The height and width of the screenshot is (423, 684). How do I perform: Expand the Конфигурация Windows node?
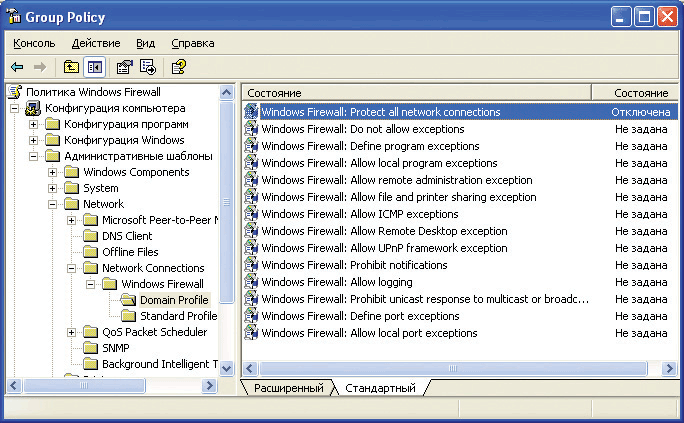[34, 140]
